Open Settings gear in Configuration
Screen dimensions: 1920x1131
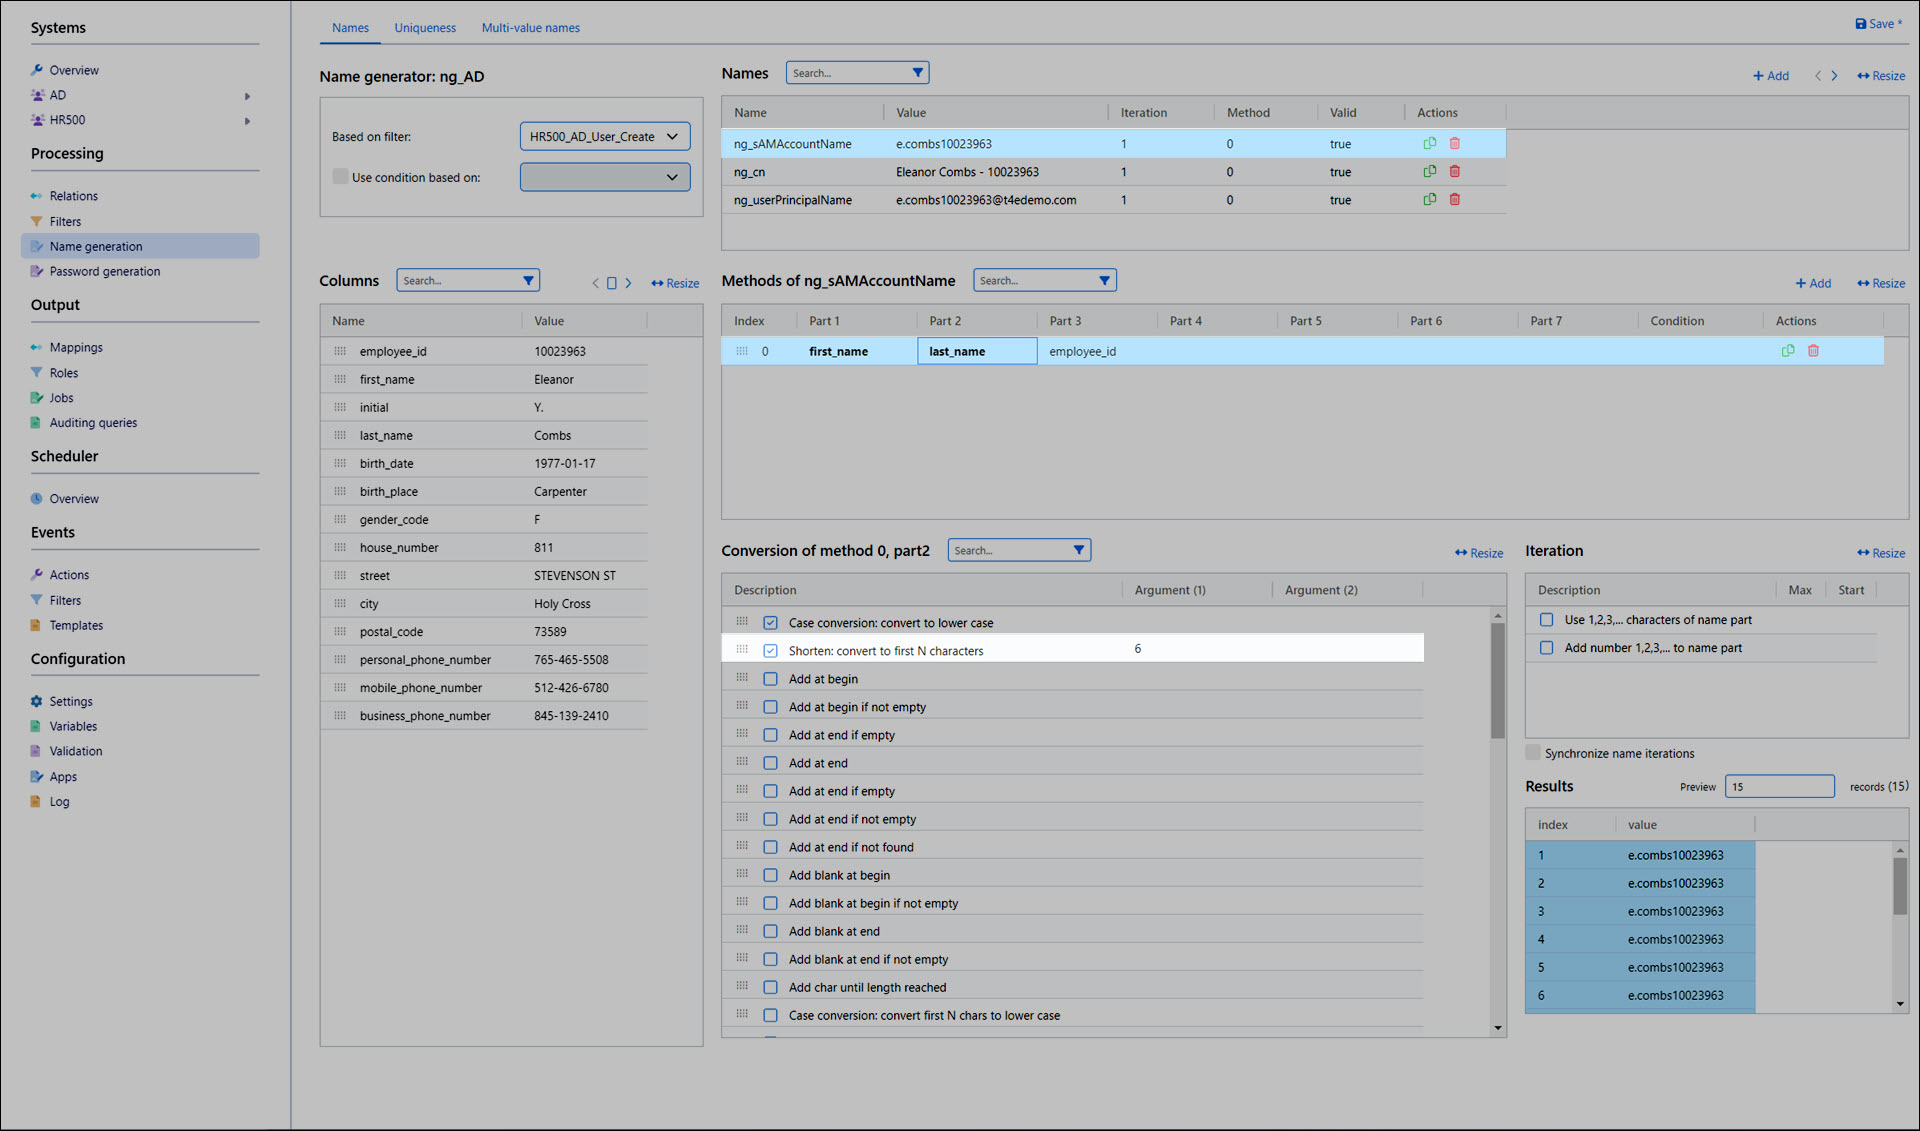pyautogui.click(x=37, y=701)
